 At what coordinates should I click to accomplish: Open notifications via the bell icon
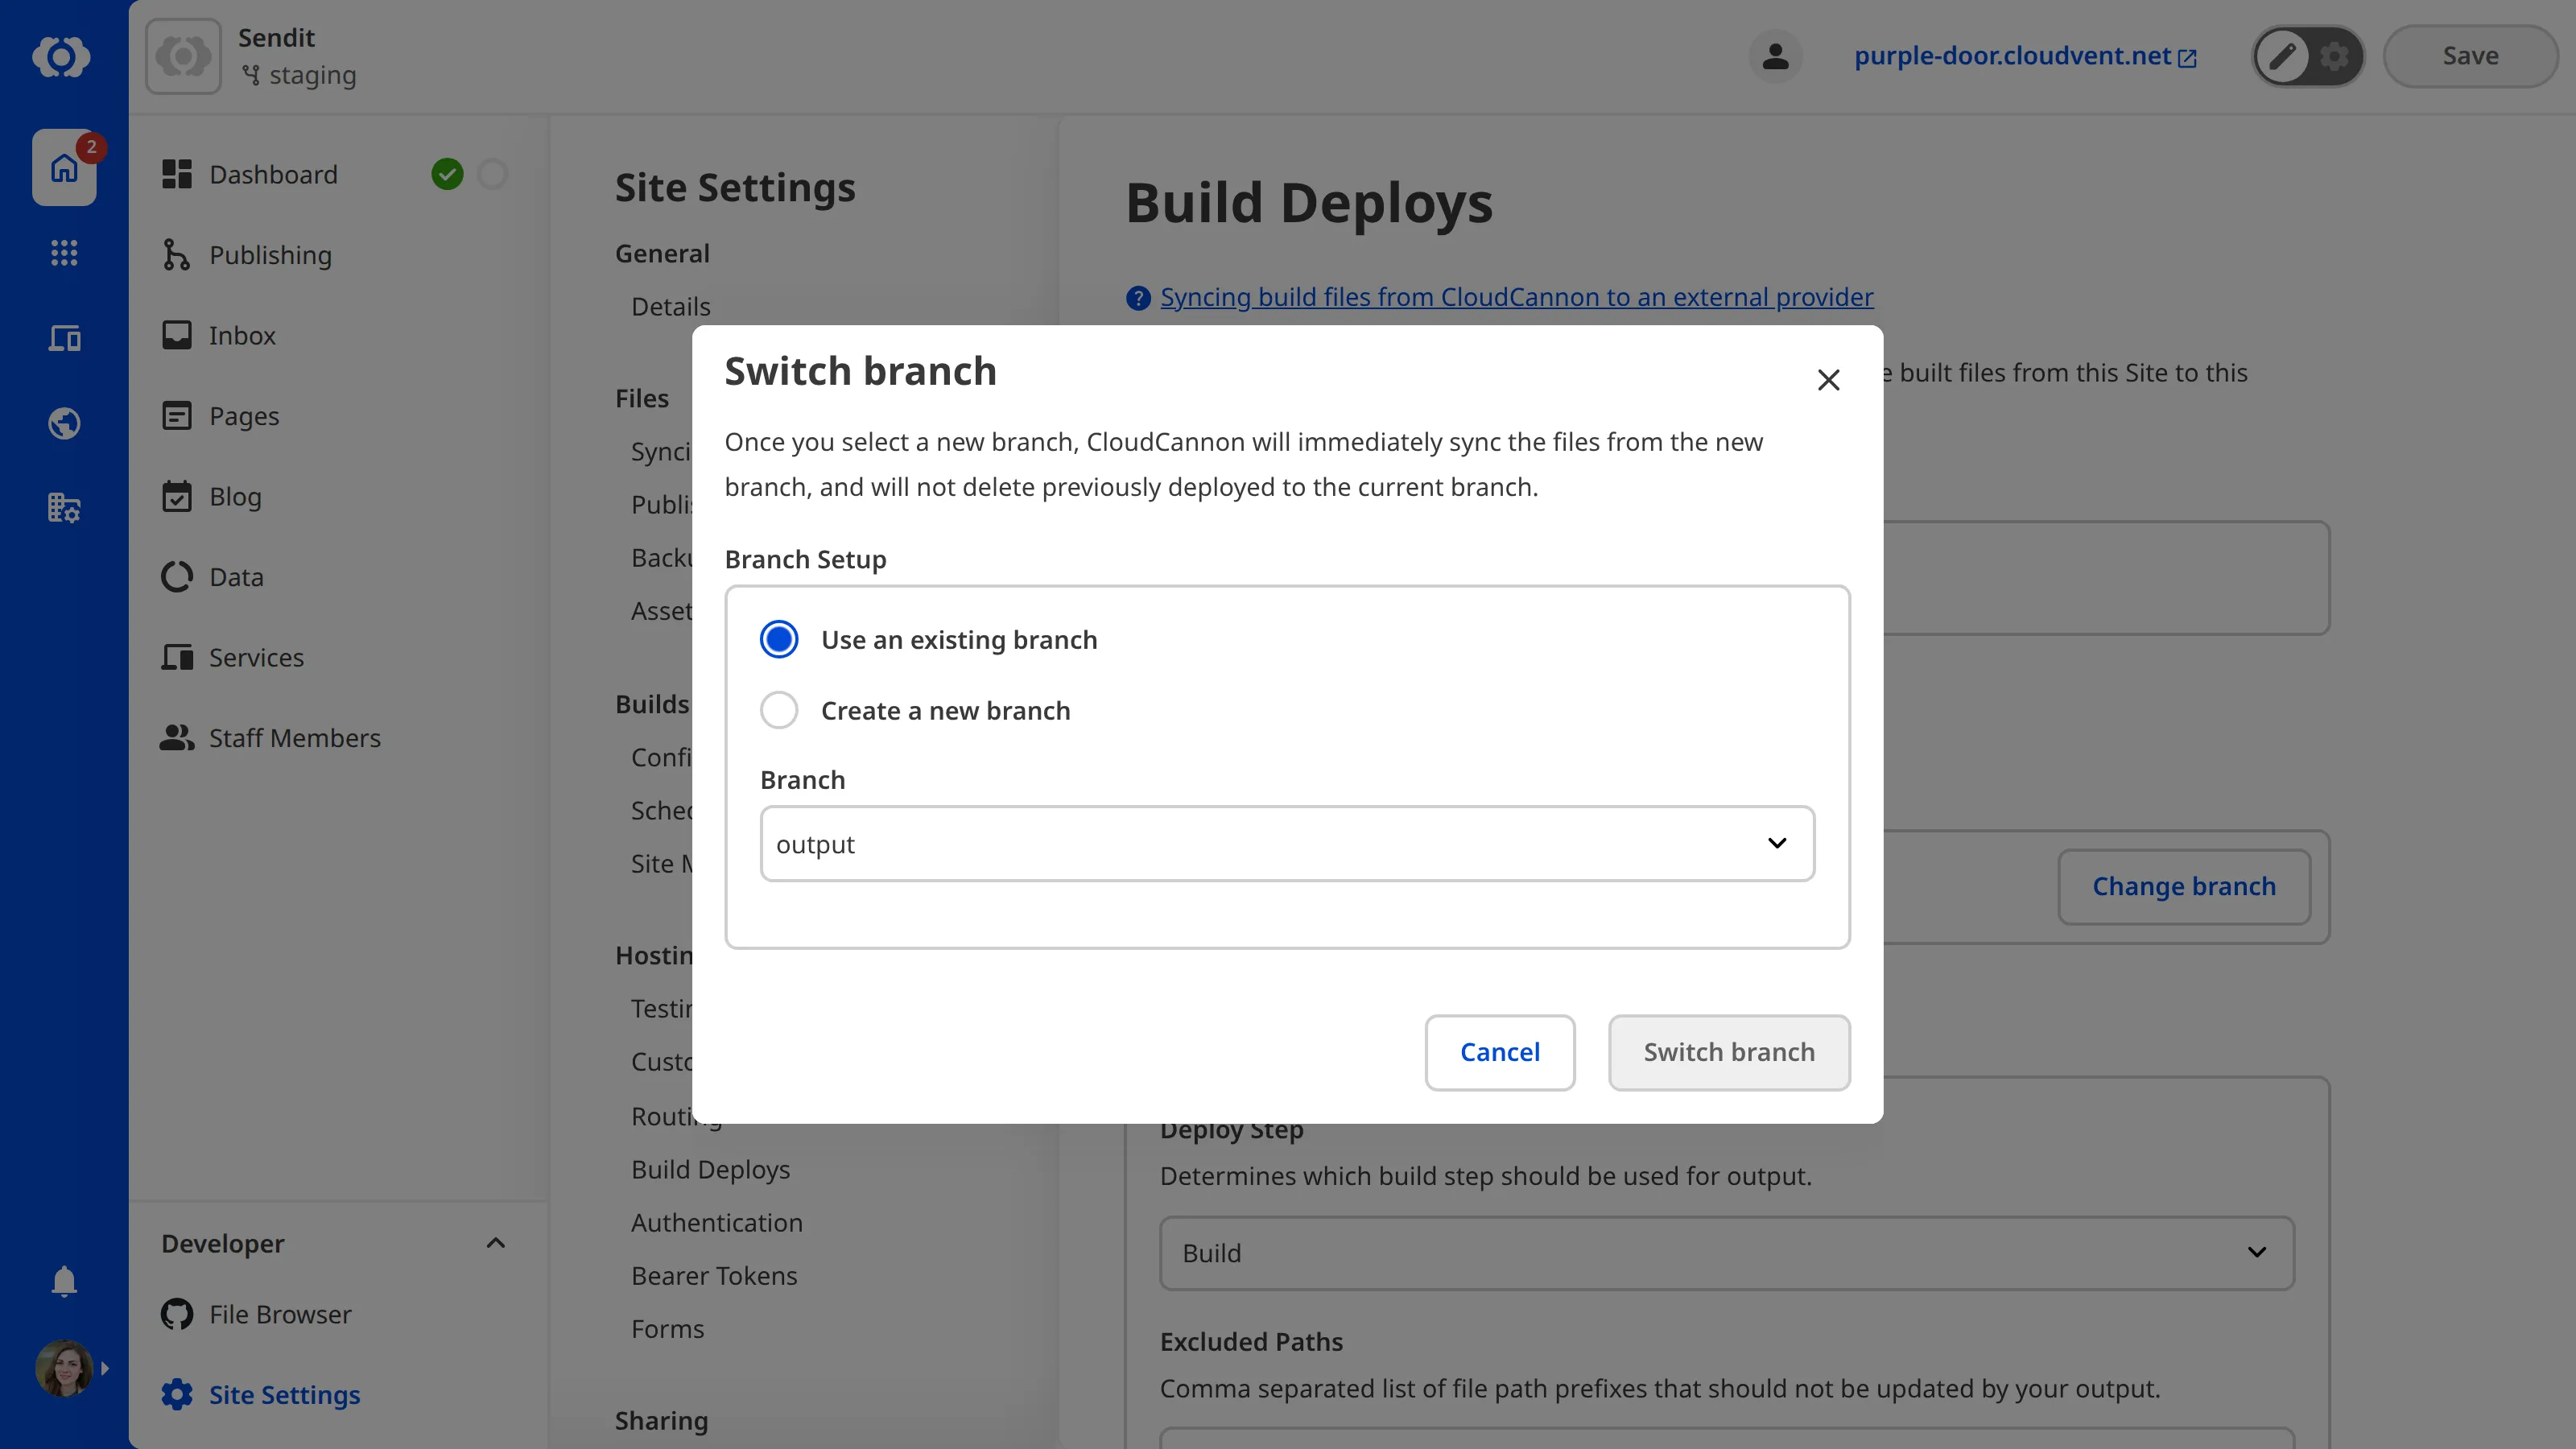pyautogui.click(x=63, y=1281)
